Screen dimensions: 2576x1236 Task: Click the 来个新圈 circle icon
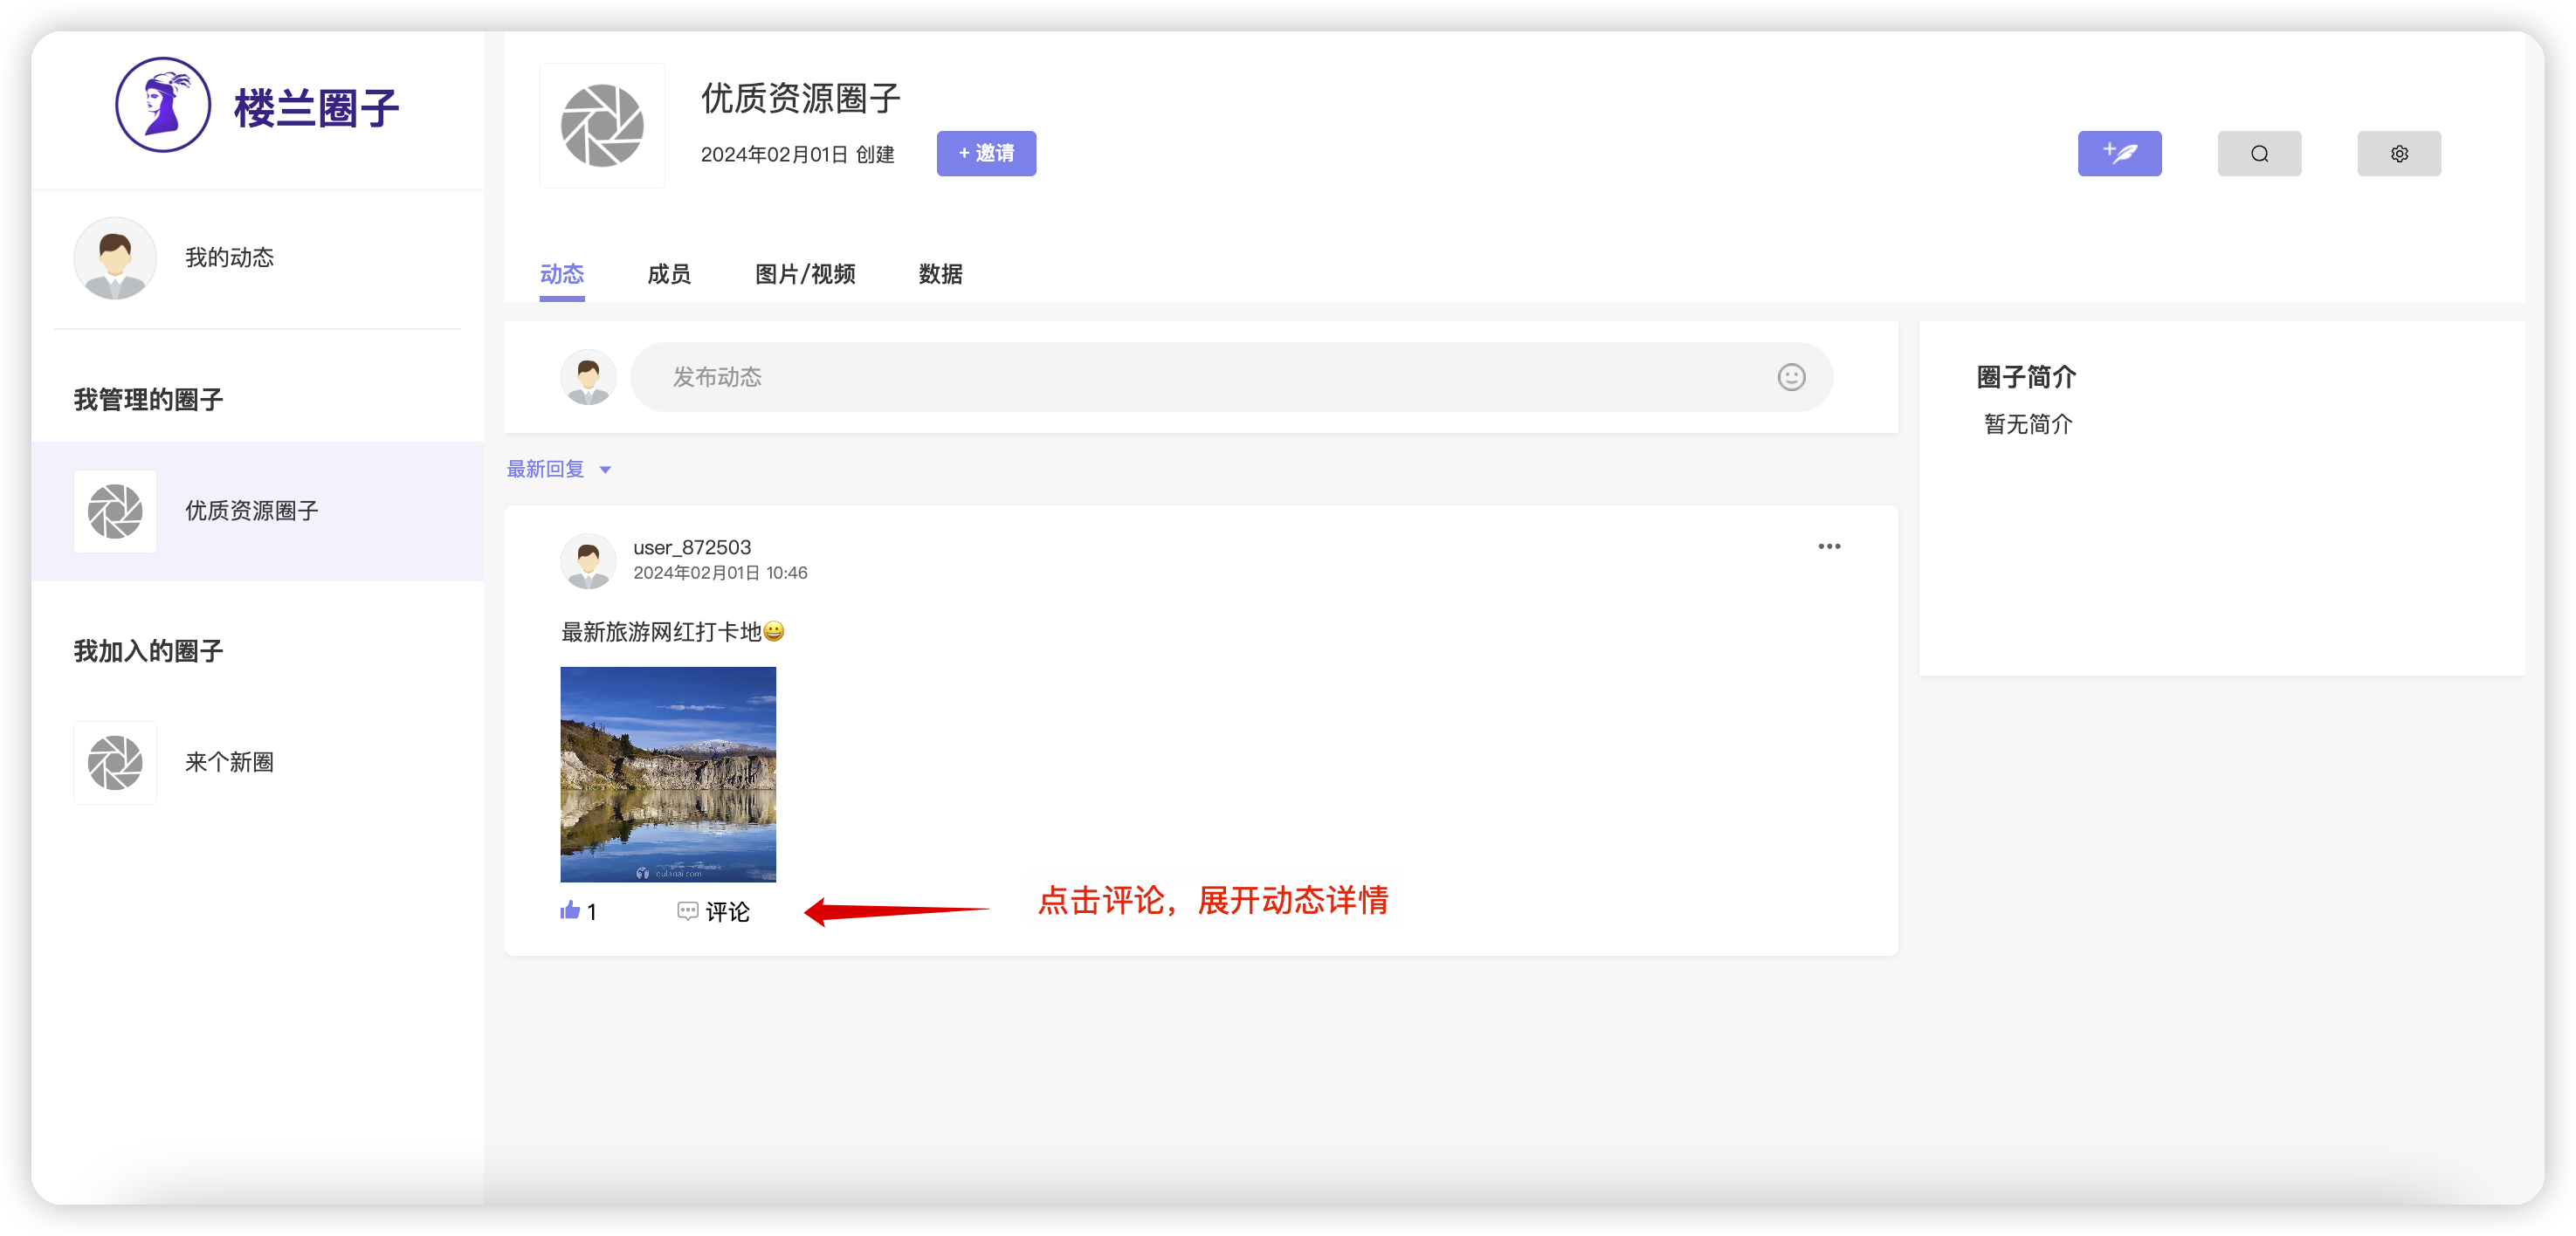(115, 762)
